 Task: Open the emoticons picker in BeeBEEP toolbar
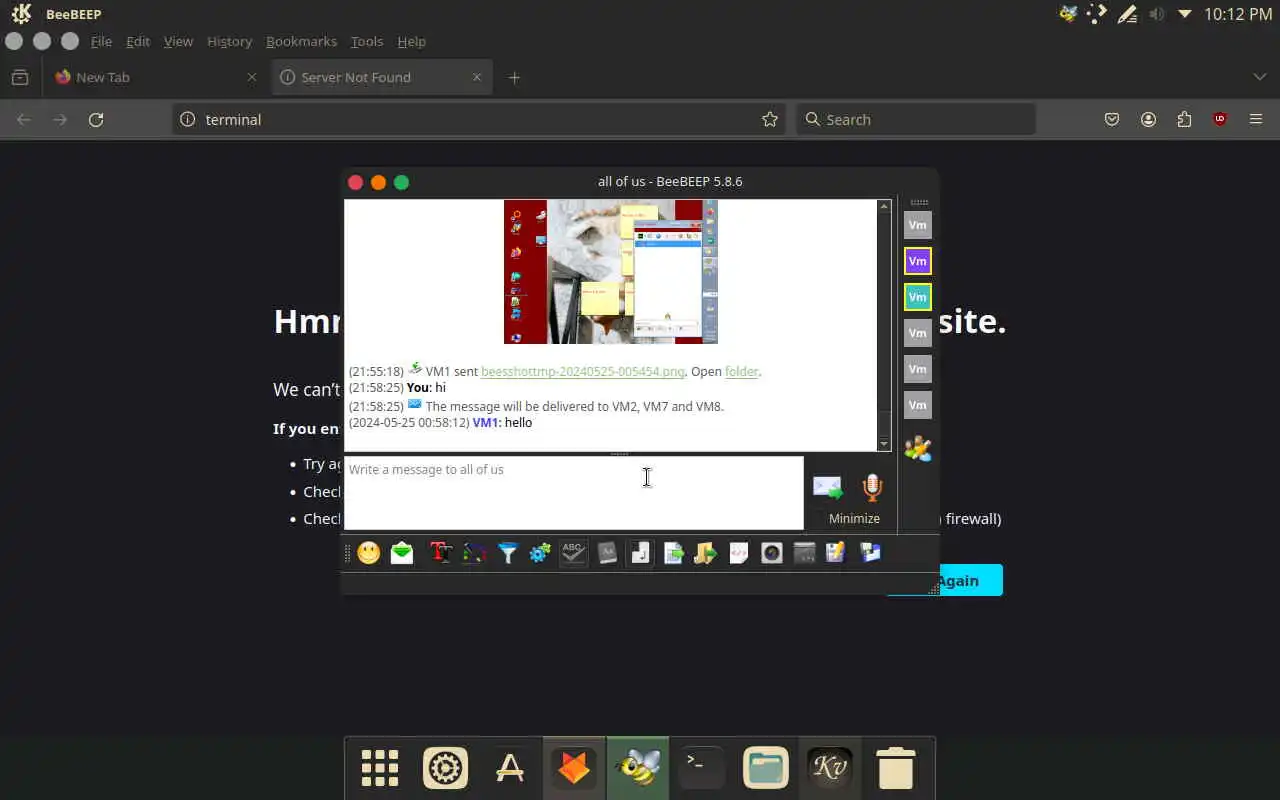tap(369, 552)
